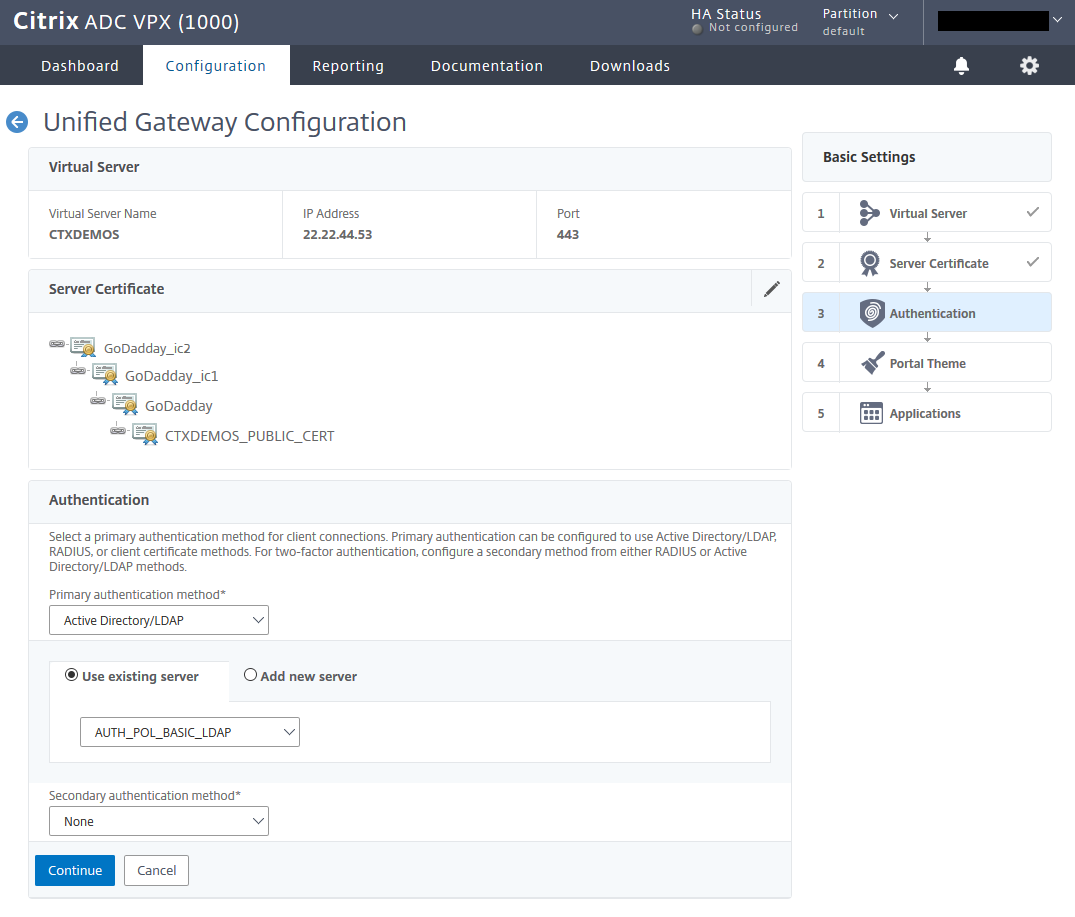The width and height of the screenshot is (1075, 917).
Task: Go to step 3 Authentication
Action: [927, 313]
